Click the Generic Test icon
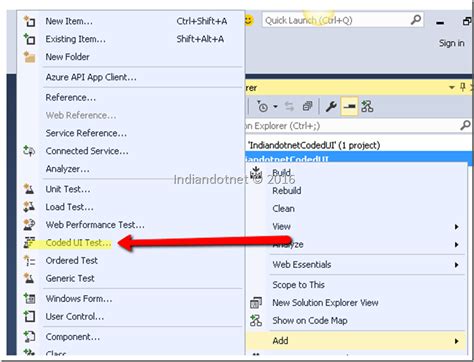Image resolution: width=474 pixels, height=362 pixels. [29, 278]
